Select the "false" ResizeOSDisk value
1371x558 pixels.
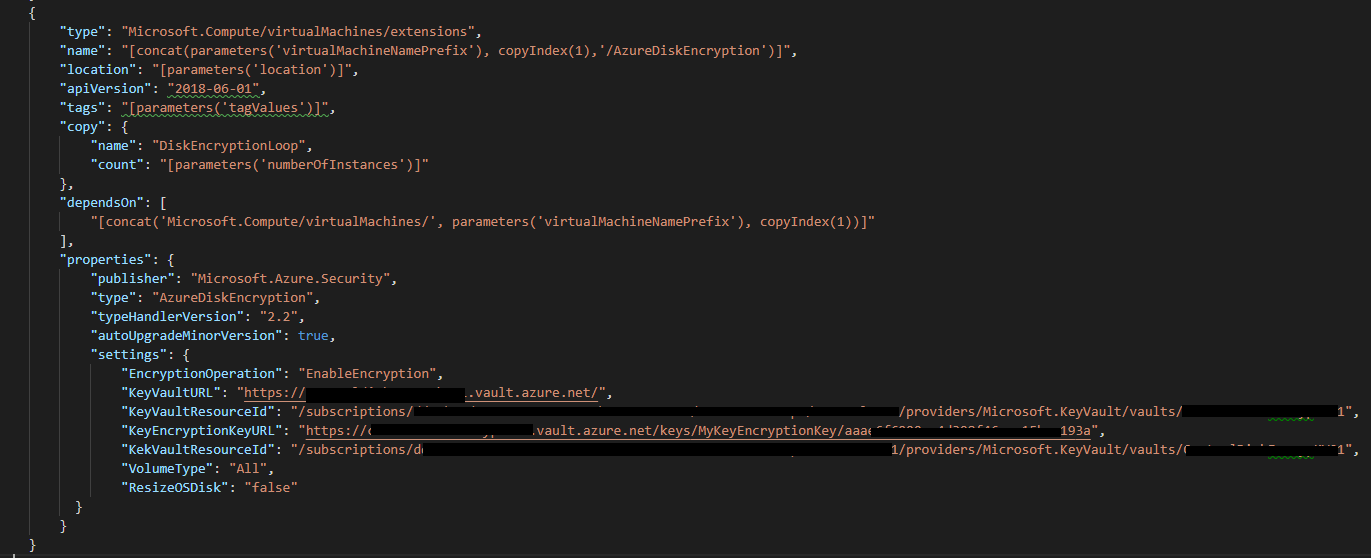(x=270, y=488)
